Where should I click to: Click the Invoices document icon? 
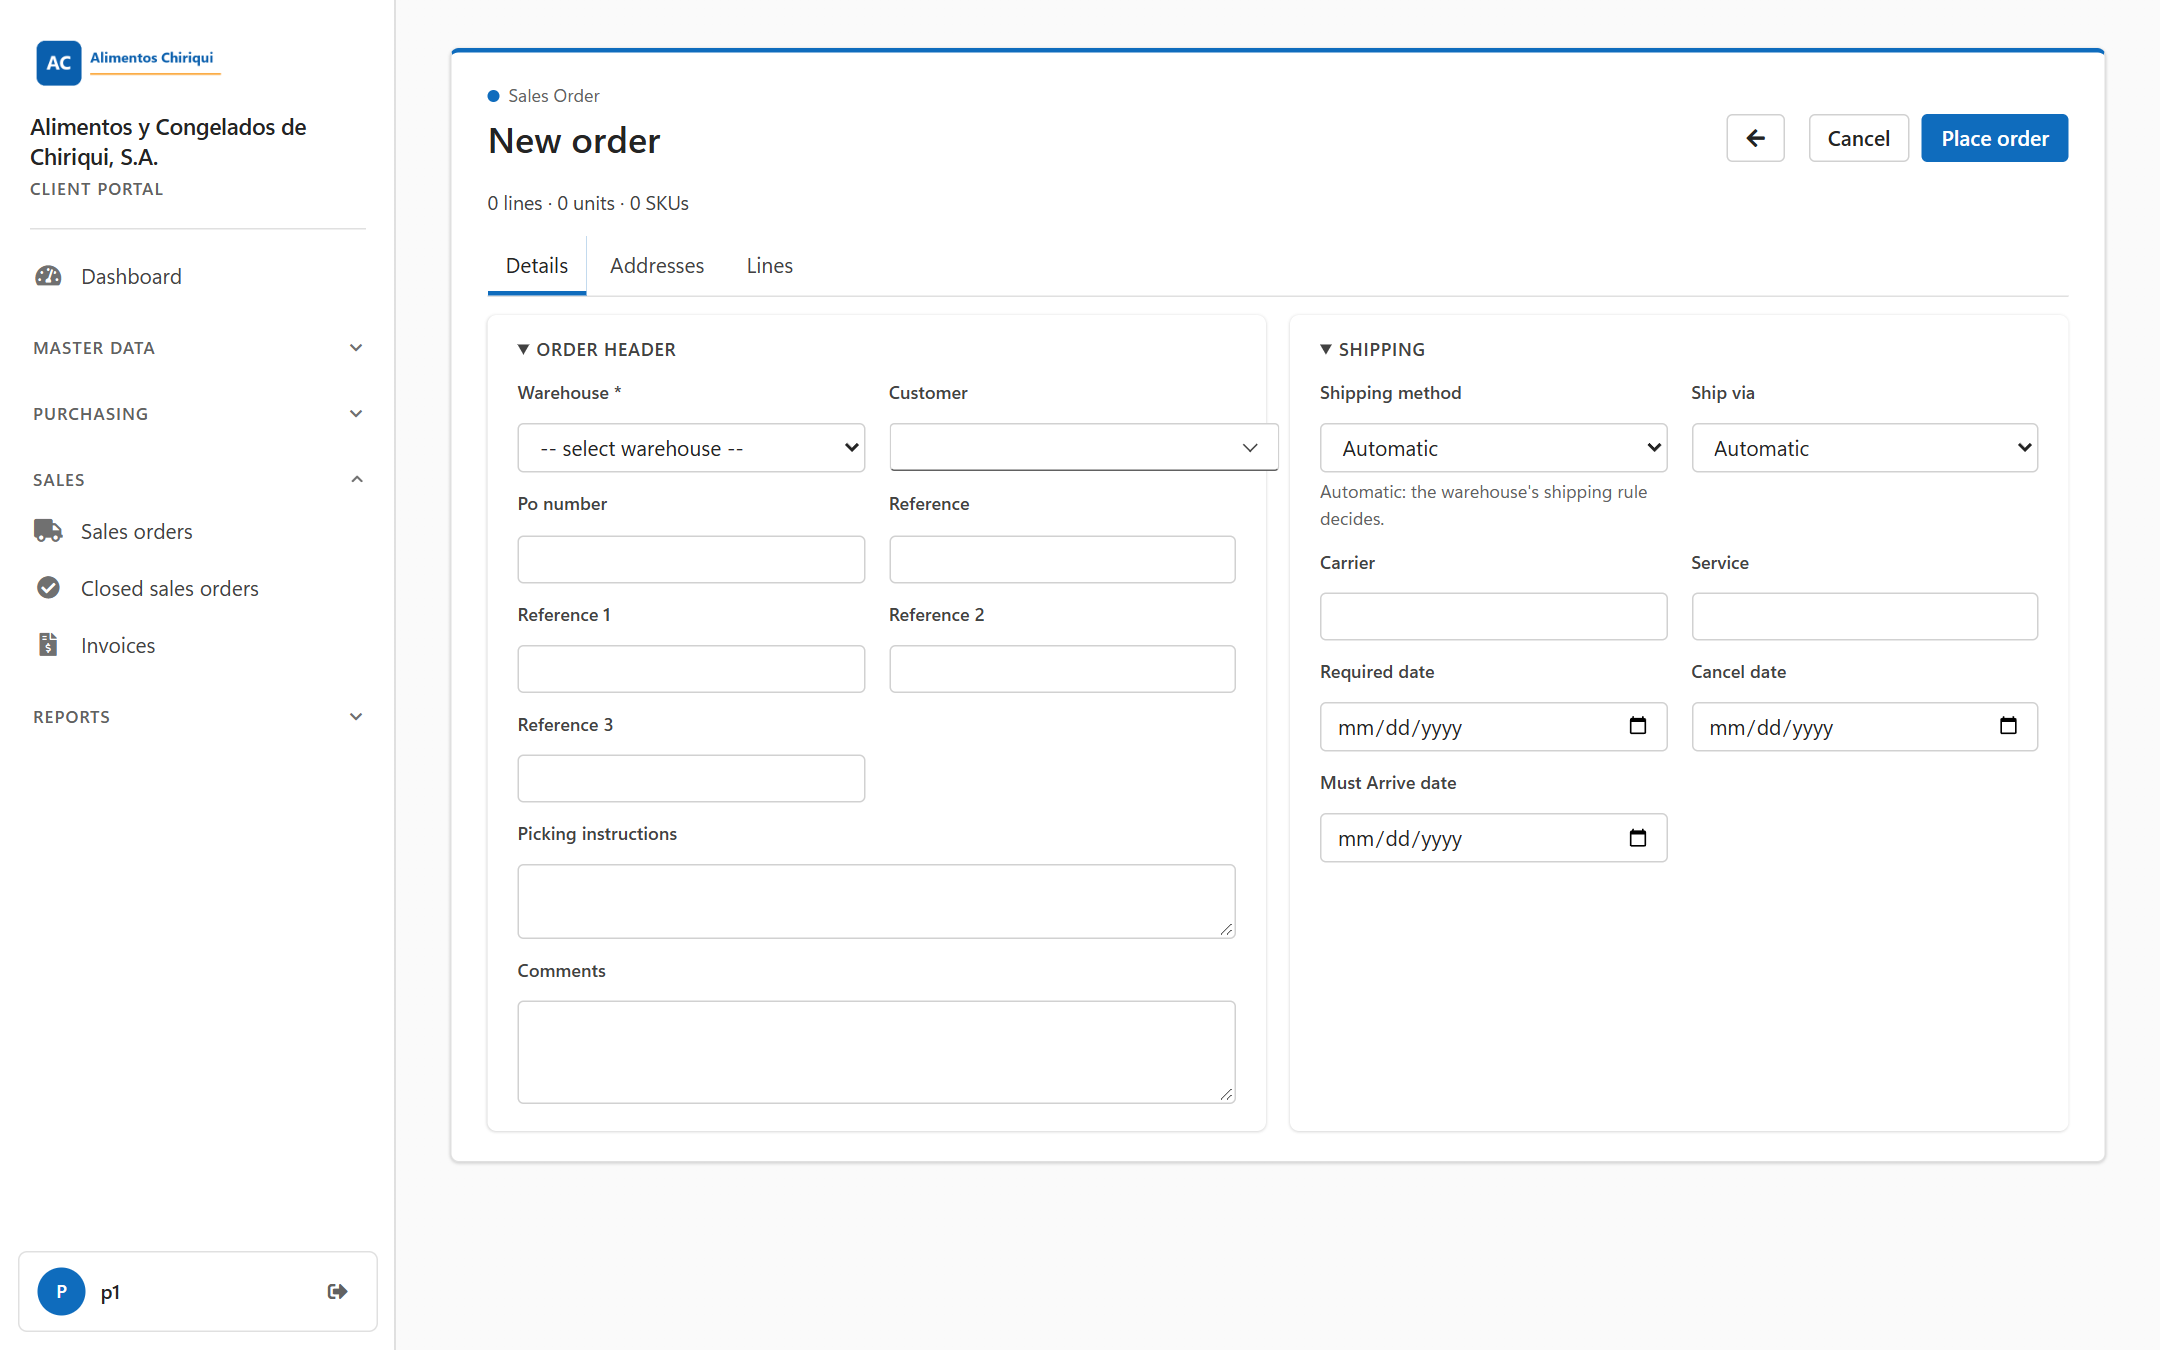coord(48,645)
